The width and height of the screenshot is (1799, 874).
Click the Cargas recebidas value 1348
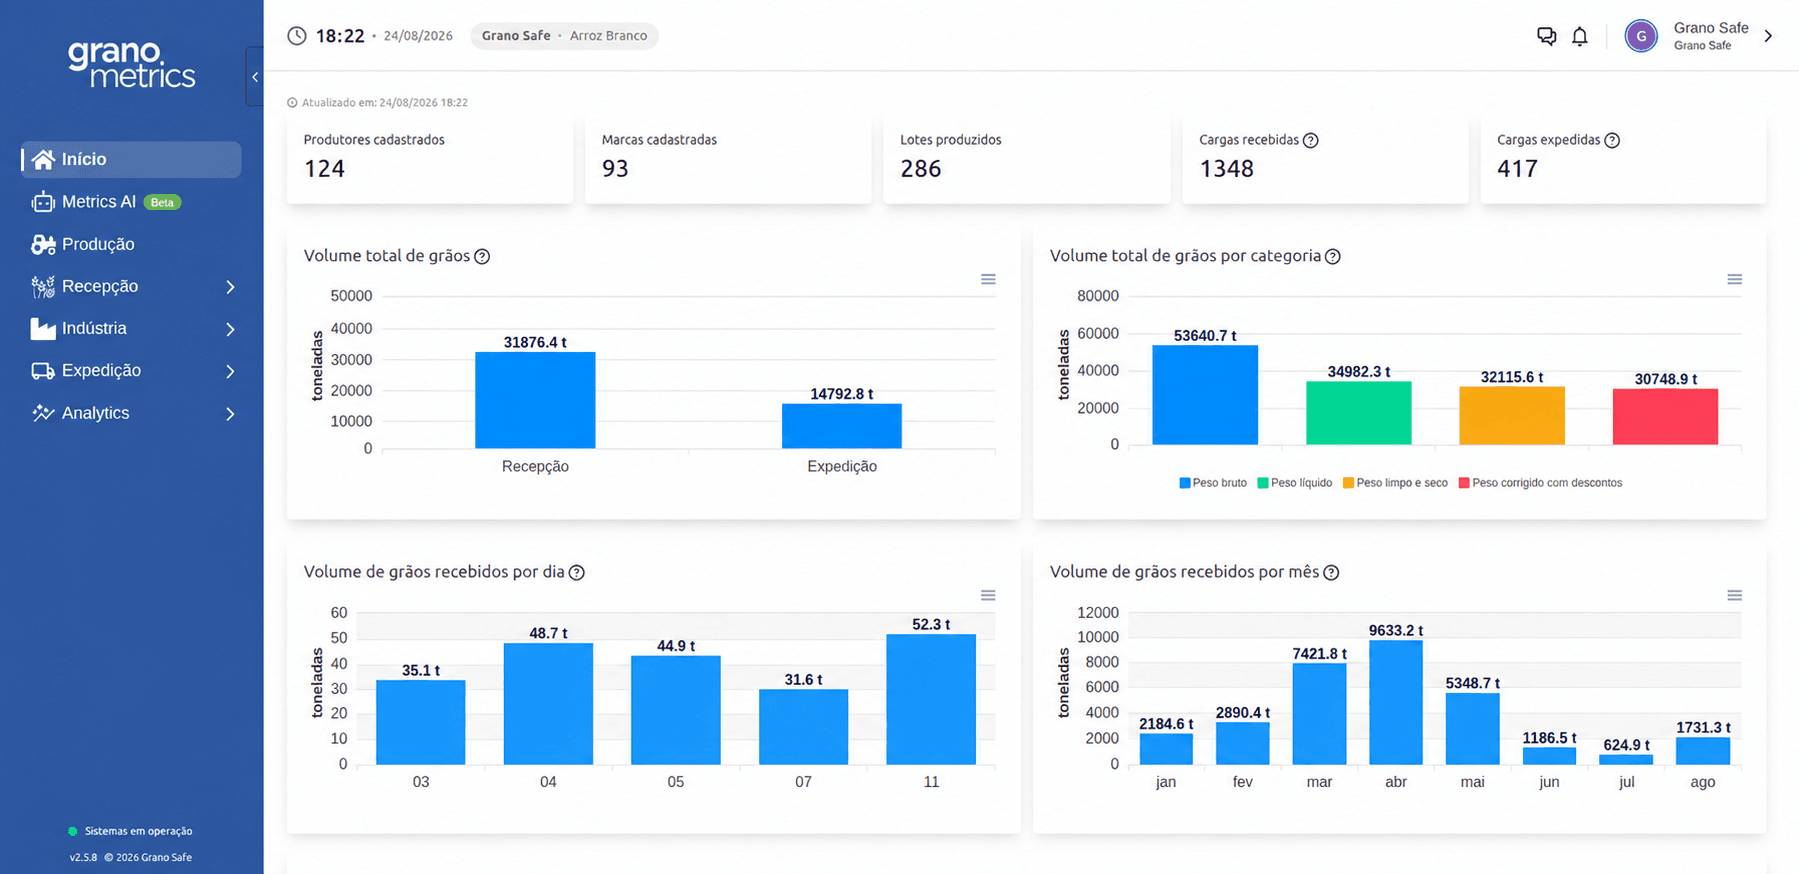point(1226,169)
